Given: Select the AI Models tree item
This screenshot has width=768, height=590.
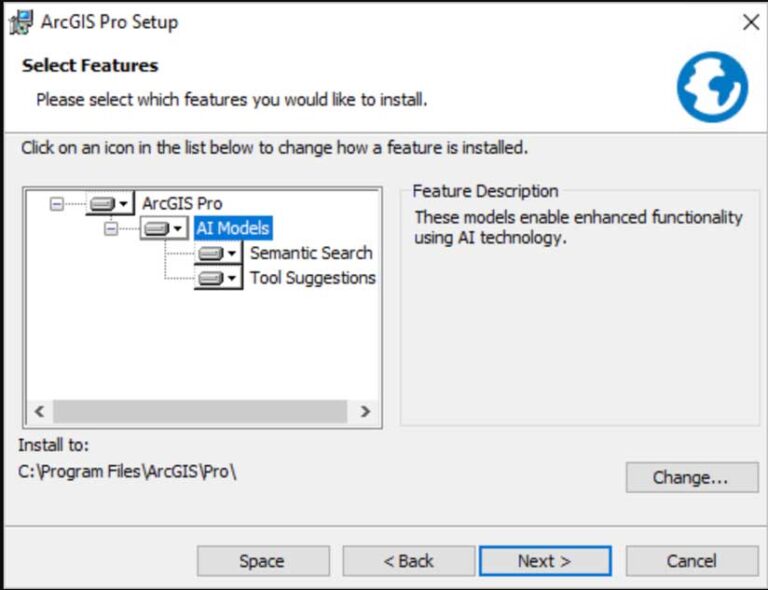Looking at the screenshot, I should coord(232,229).
